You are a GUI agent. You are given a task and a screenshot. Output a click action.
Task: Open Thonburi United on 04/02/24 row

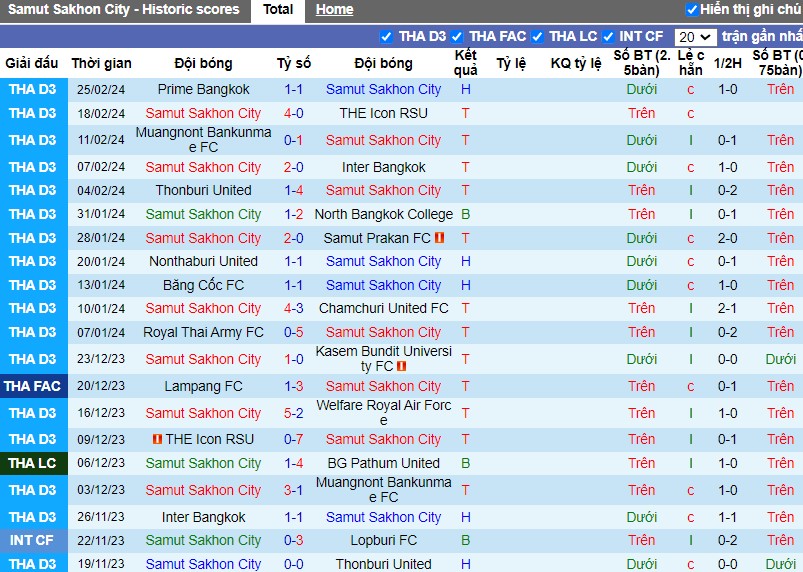click(x=203, y=190)
